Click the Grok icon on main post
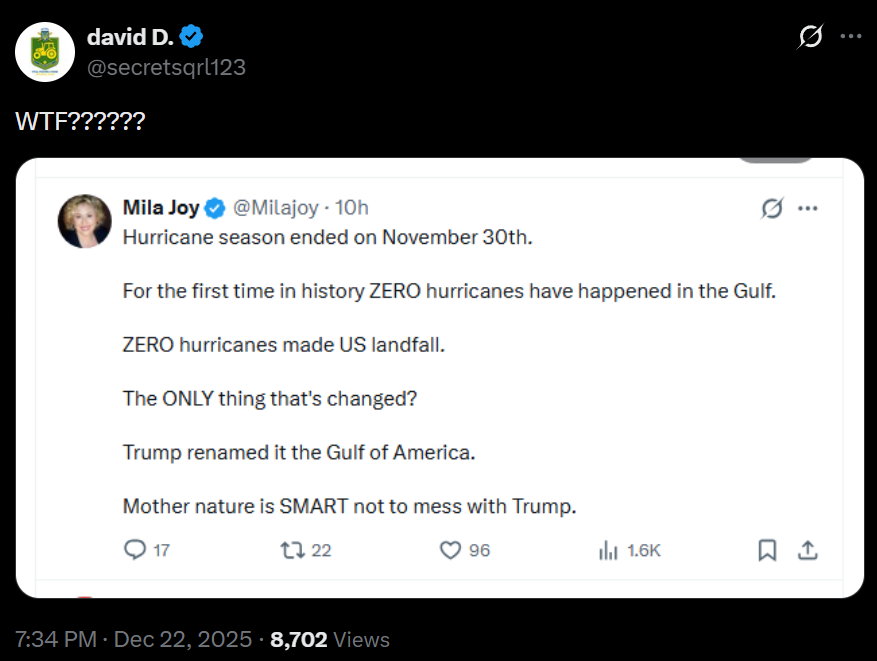Image resolution: width=877 pixels, height=661 pixels. (810, 37)
